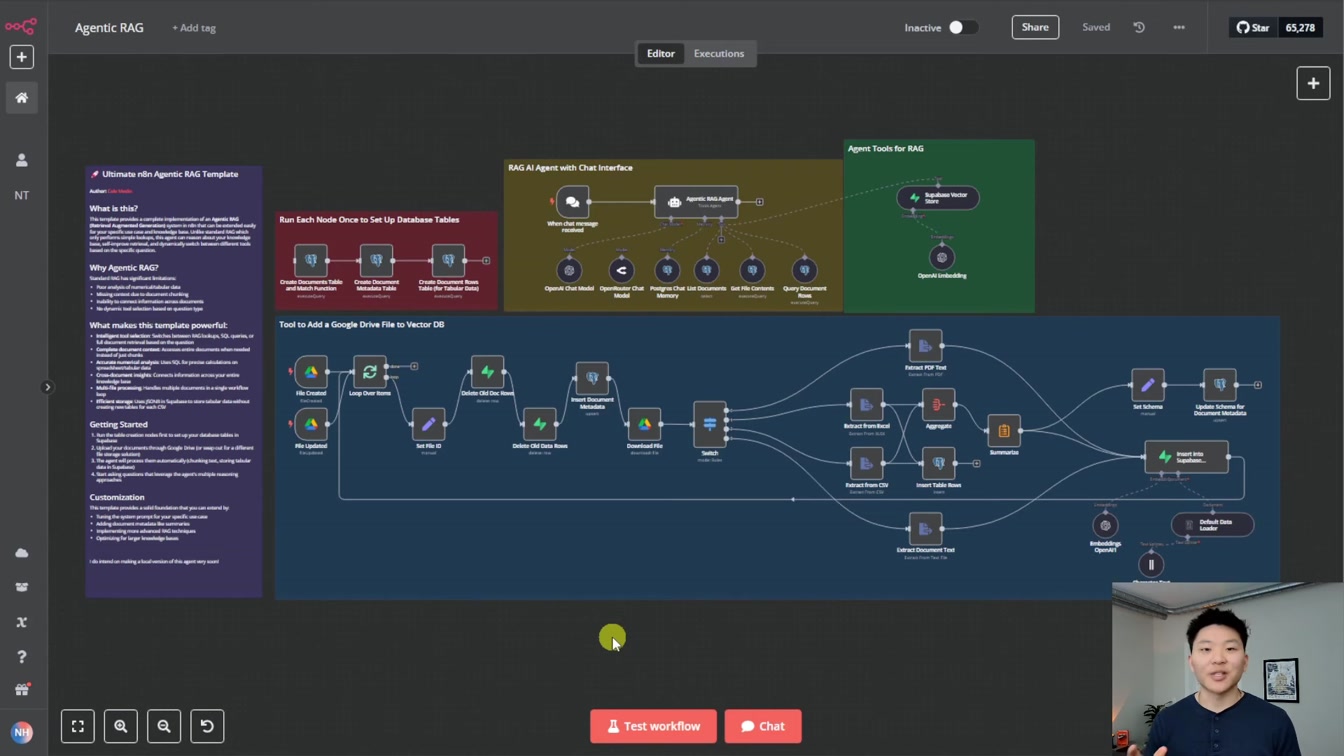Open workflow history clock icon
Viewport: 1344px width, 756px height.
[1139, 27]
